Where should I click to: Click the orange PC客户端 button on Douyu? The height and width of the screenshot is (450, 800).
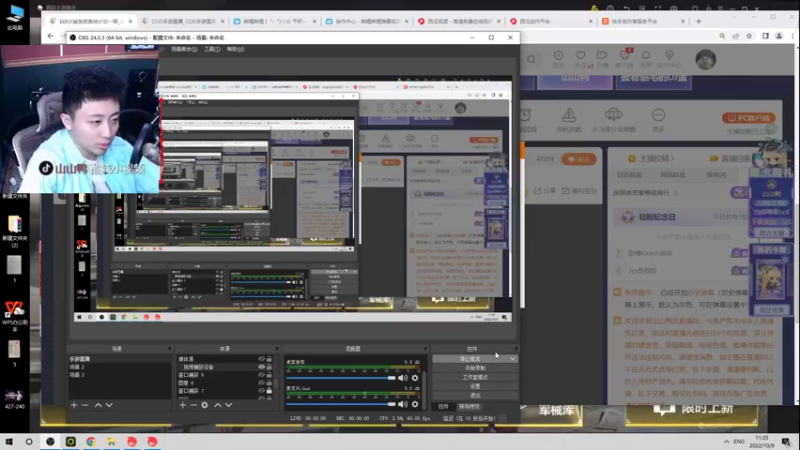tap(748, 118)
